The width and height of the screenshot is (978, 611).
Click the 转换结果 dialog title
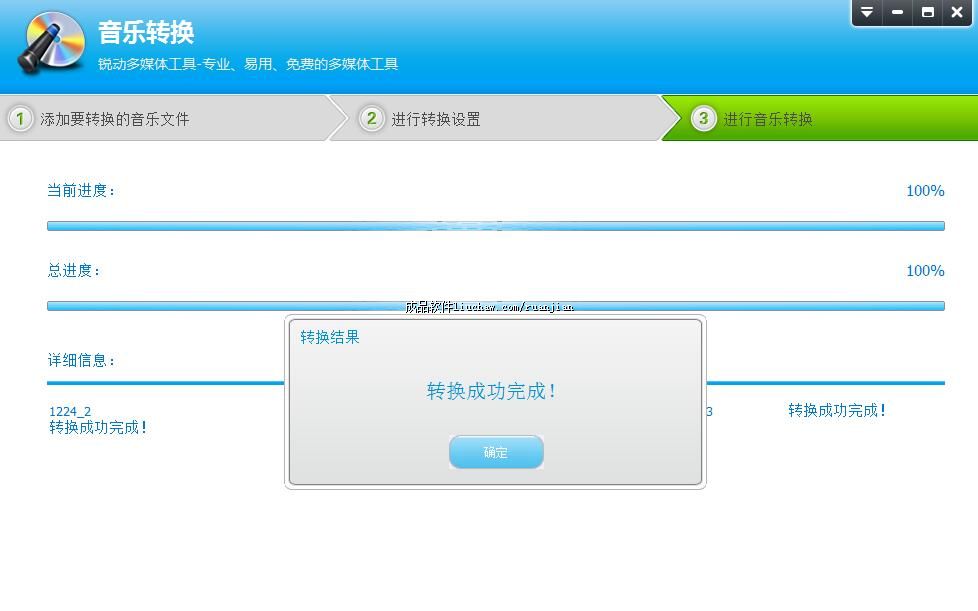pyautogui.click(x=330, y=337)
